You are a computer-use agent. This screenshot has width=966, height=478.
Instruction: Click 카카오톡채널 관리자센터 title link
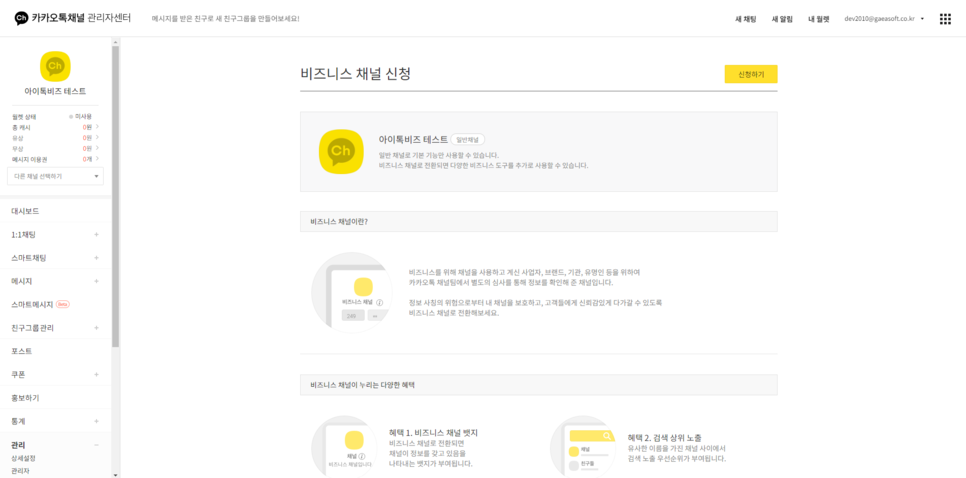(x=81, y=18)
